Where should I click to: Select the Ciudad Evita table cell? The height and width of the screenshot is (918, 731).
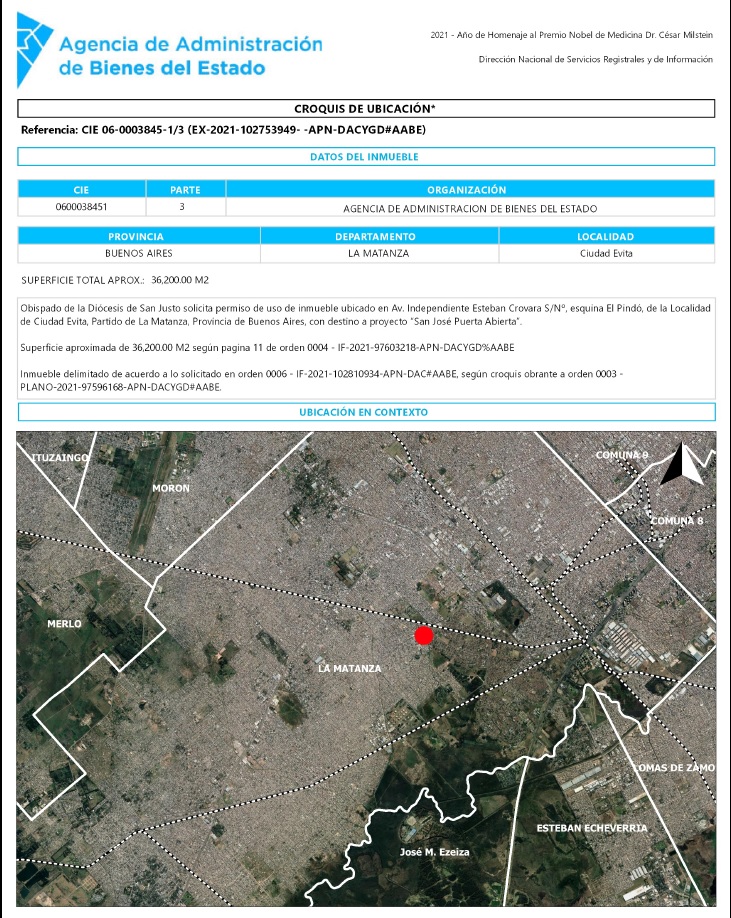[x=606, y=254]
